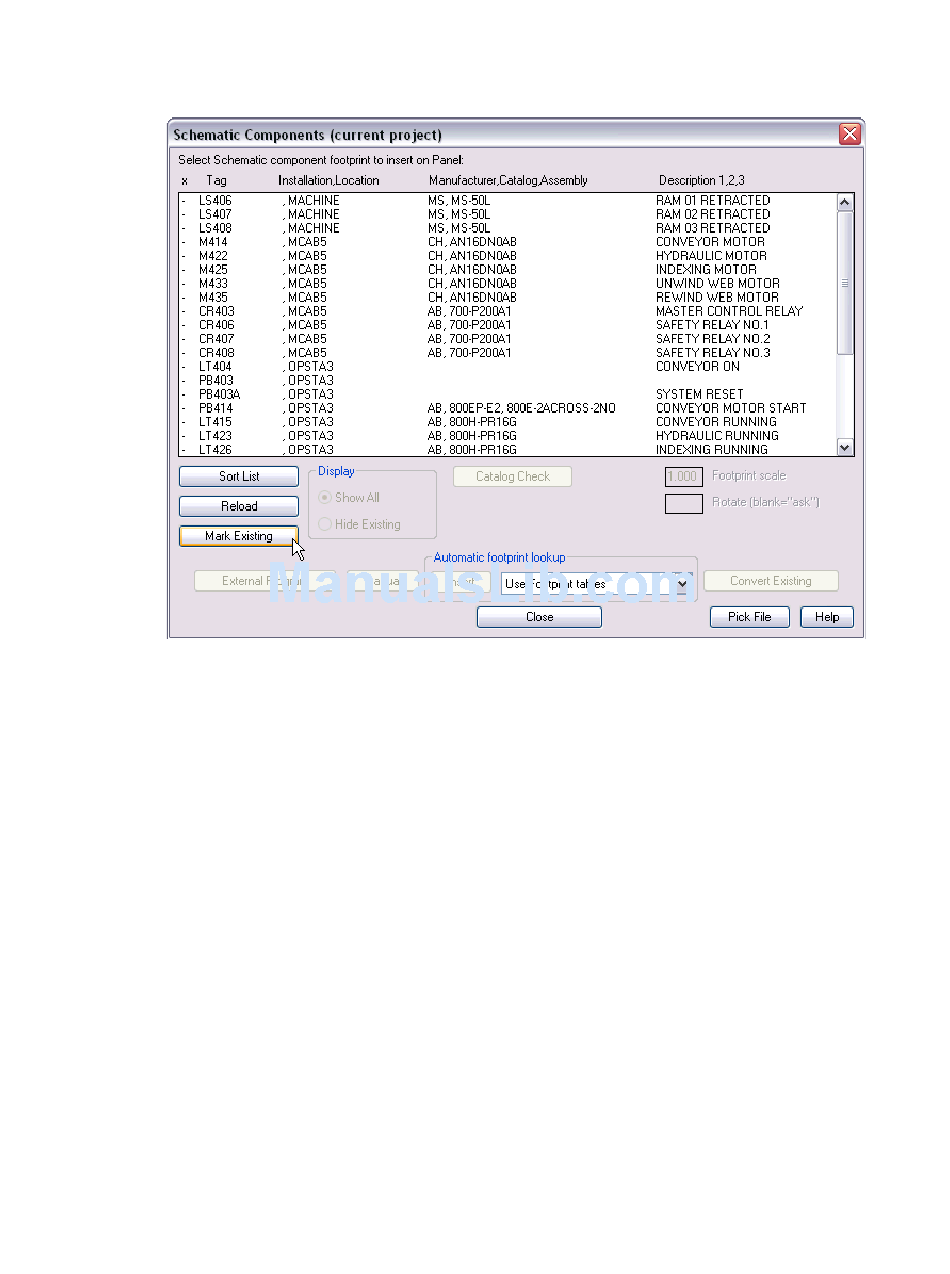The width and height of the screenshot is (950, 1274).
Task: Click the Mark Existing button
Action: click(x=239, y=537)
